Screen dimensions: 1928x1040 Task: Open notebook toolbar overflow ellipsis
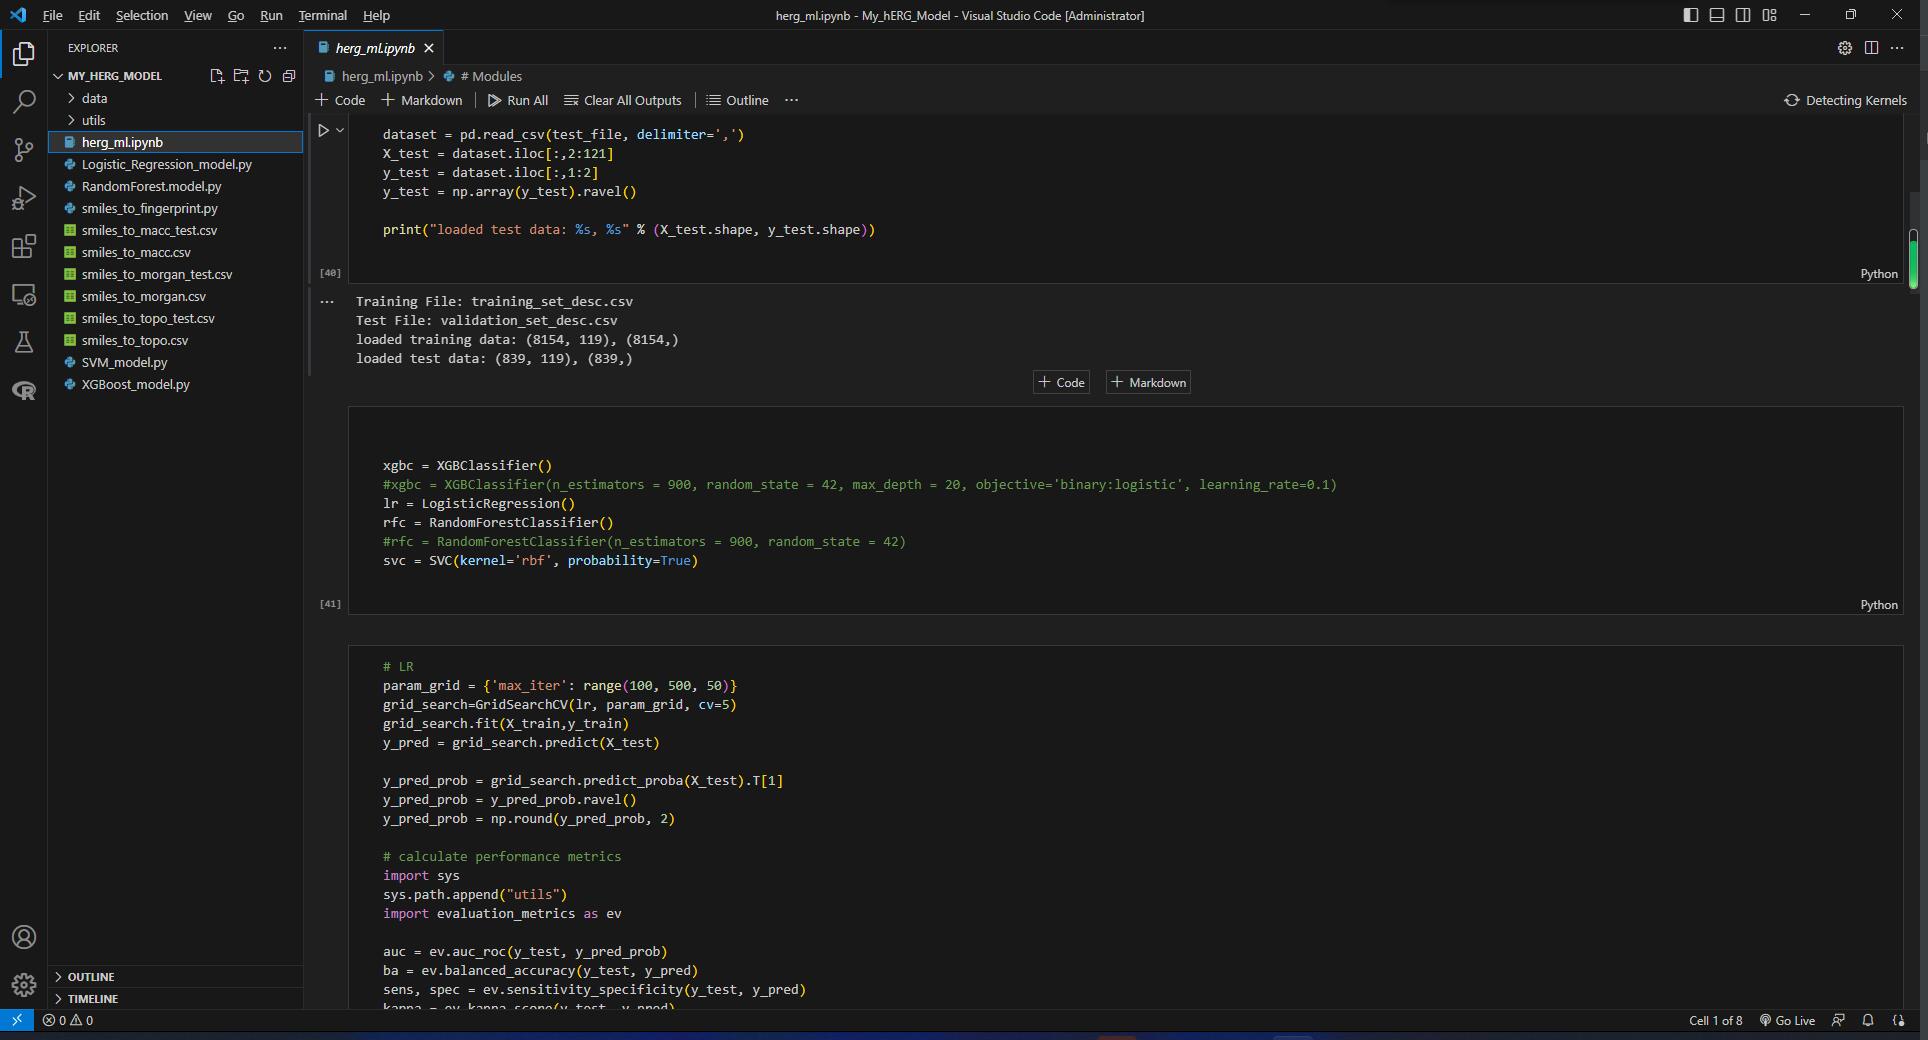tap(792, 100)
